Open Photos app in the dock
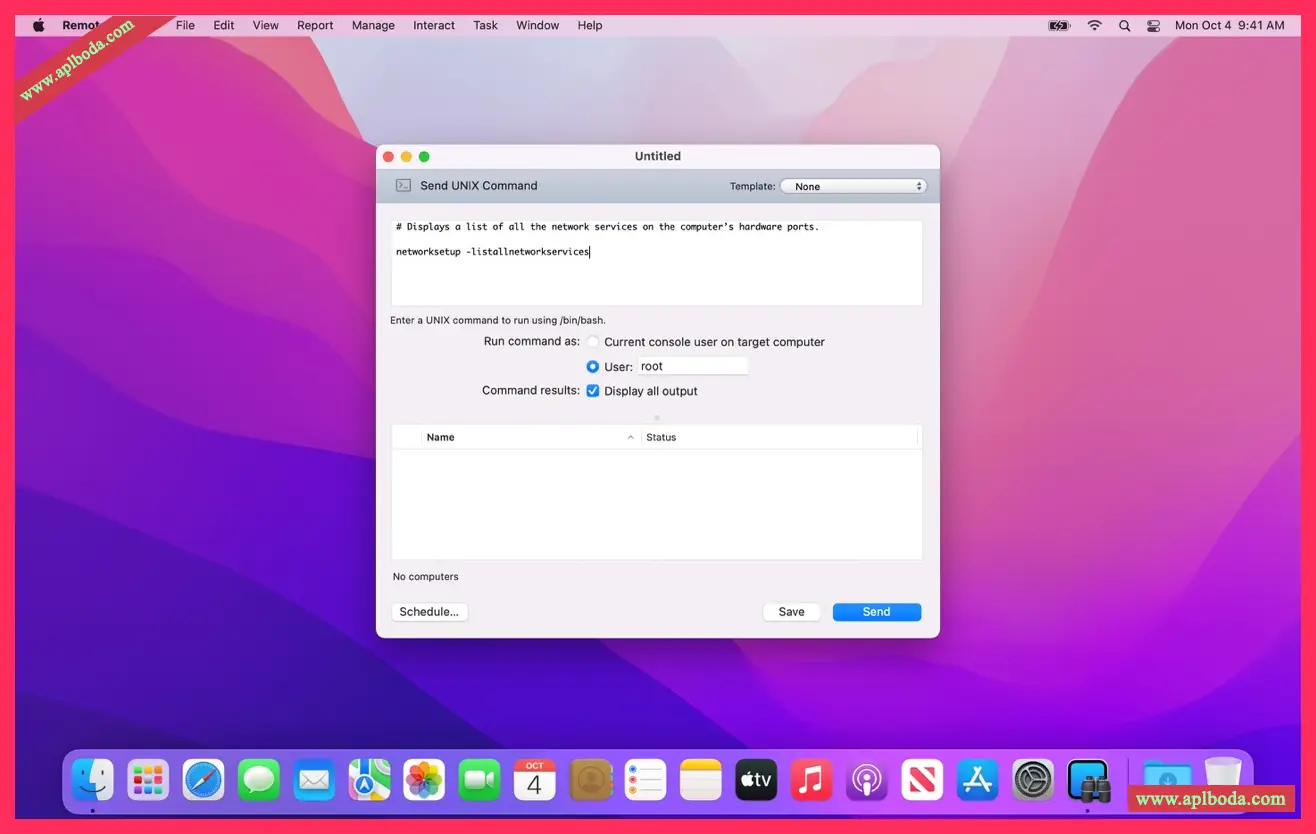The width and height of the screenshot is (1316, 834). pyautogui.click(x=424, y=779)
